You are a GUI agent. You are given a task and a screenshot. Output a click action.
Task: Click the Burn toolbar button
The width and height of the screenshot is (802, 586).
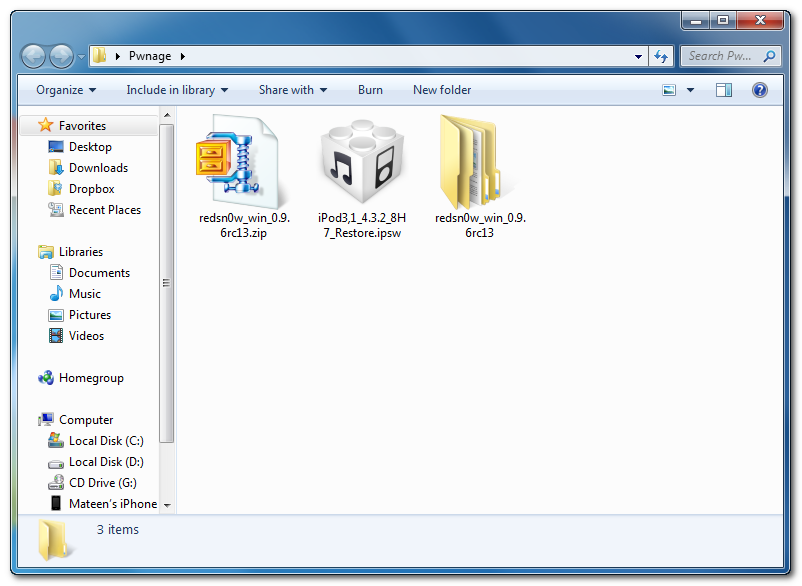tap(370, 90)
